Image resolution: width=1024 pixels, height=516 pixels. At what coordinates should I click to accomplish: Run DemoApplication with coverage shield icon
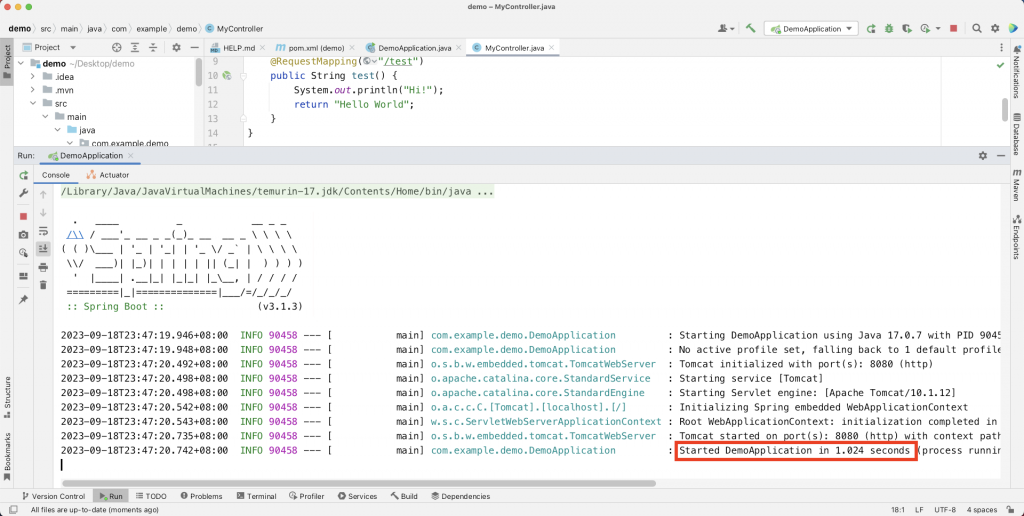tap(906, 29)
